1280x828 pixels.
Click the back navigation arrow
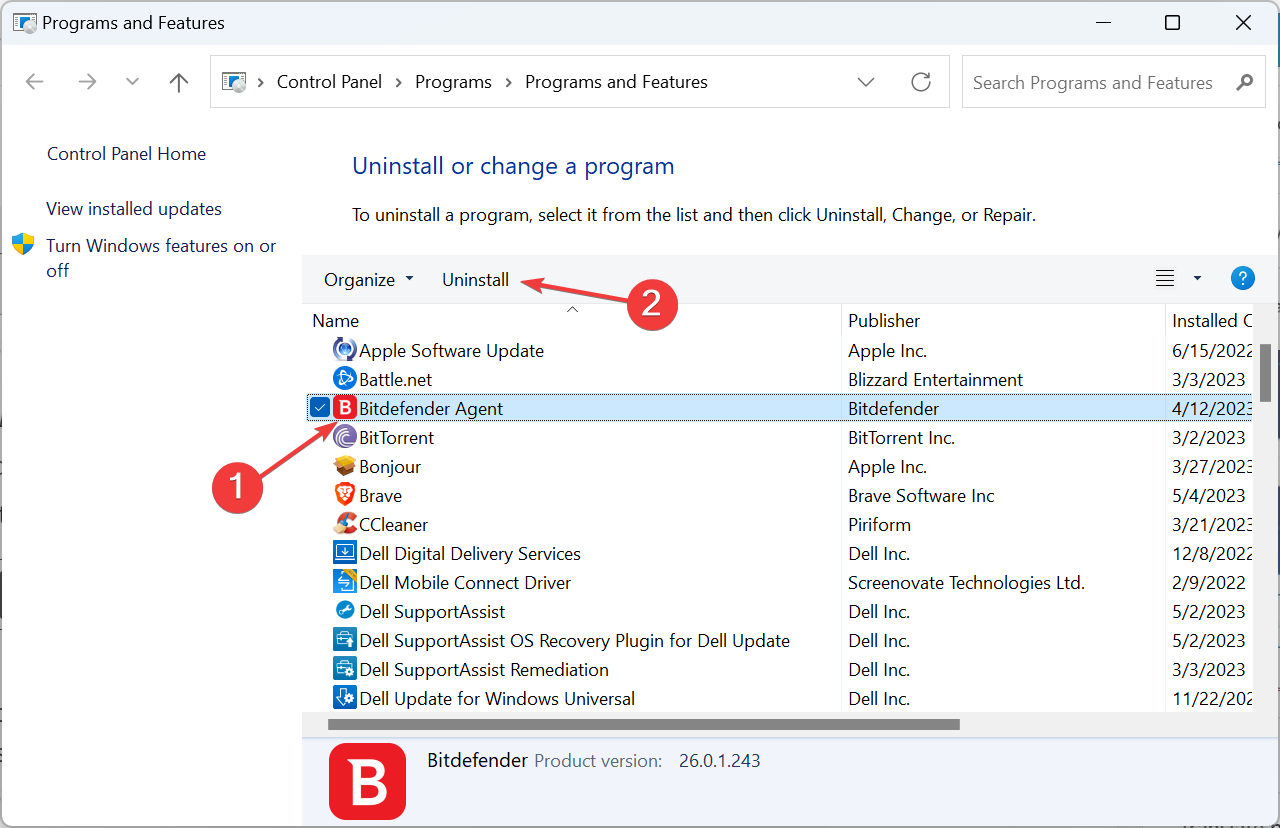[x=34, y=82]
